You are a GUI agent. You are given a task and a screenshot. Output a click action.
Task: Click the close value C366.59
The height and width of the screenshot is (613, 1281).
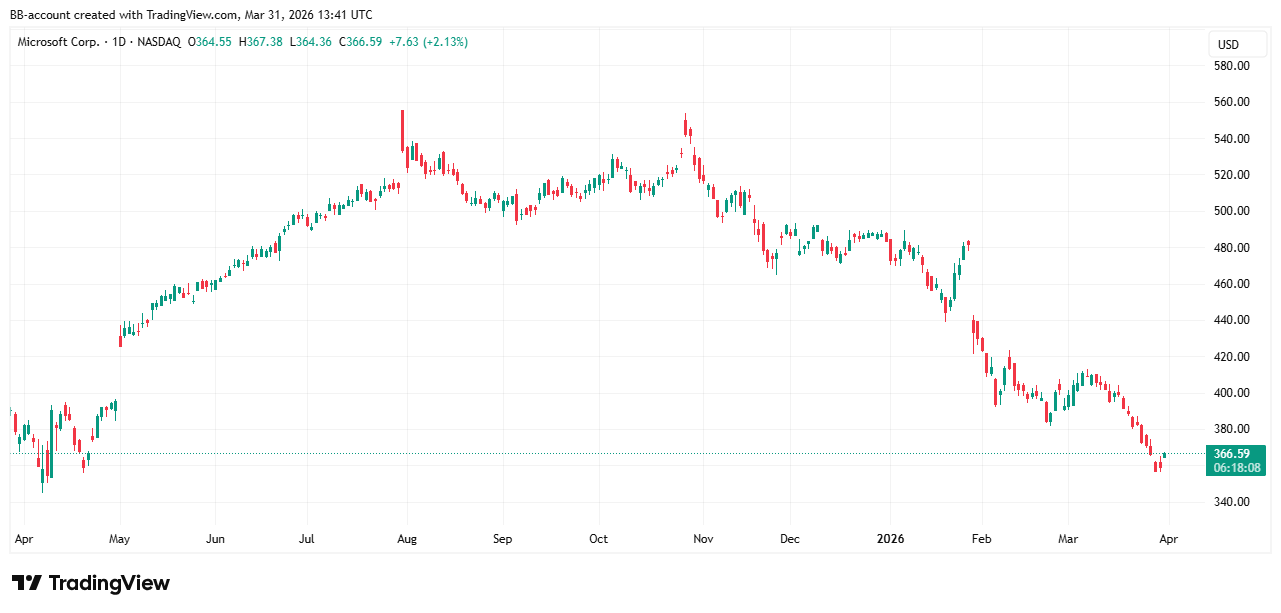[360, 42]
